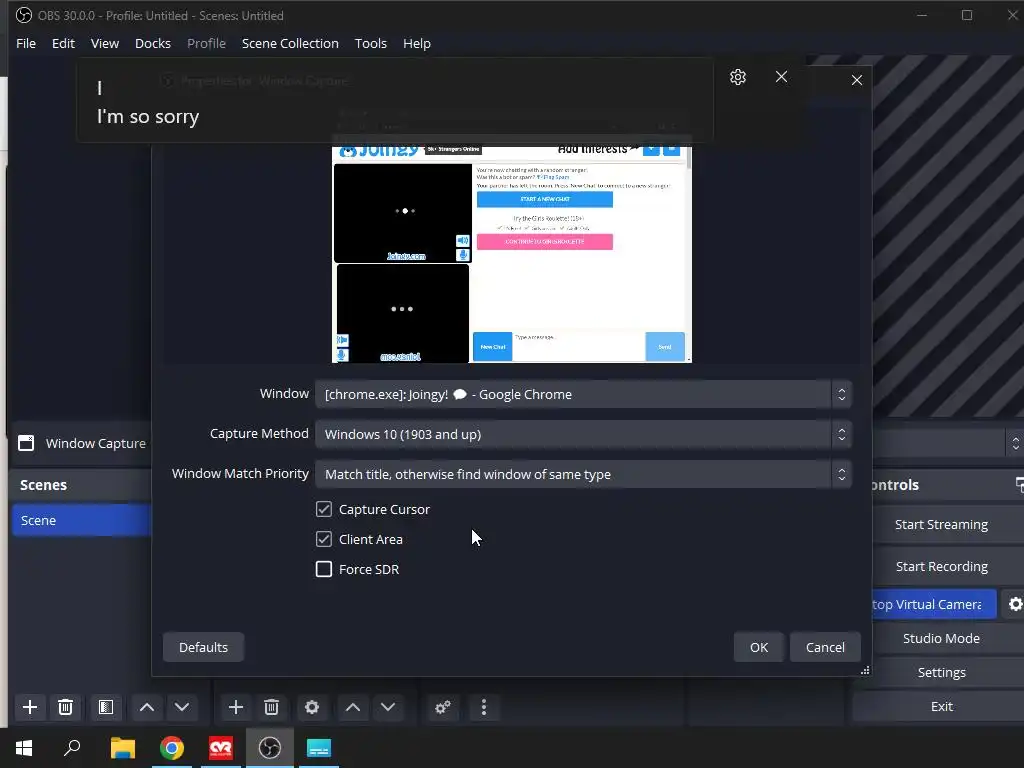
Task: Open the Scene Collection menu
Action: (x=290, y=44)
